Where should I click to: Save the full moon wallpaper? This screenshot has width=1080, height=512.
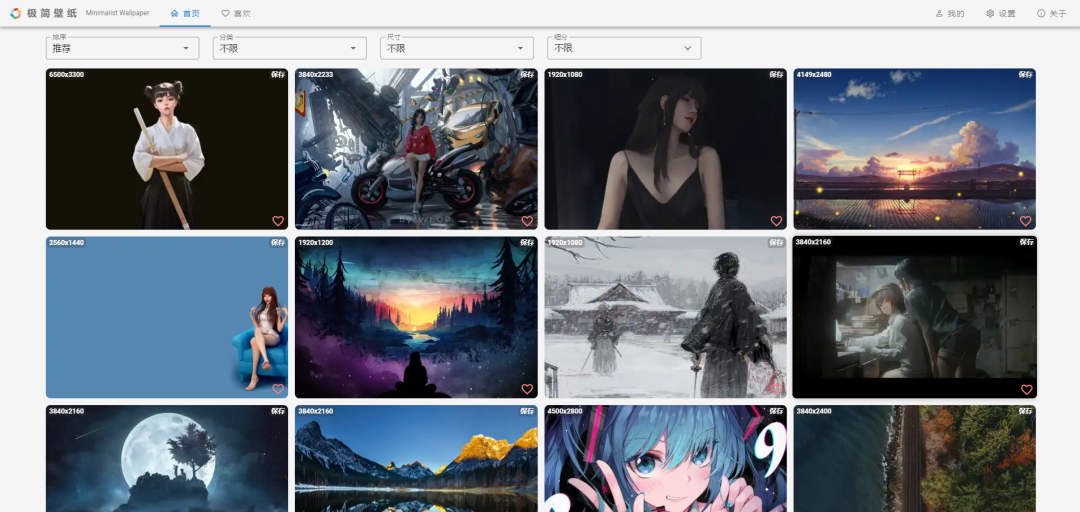coord(278,411)
